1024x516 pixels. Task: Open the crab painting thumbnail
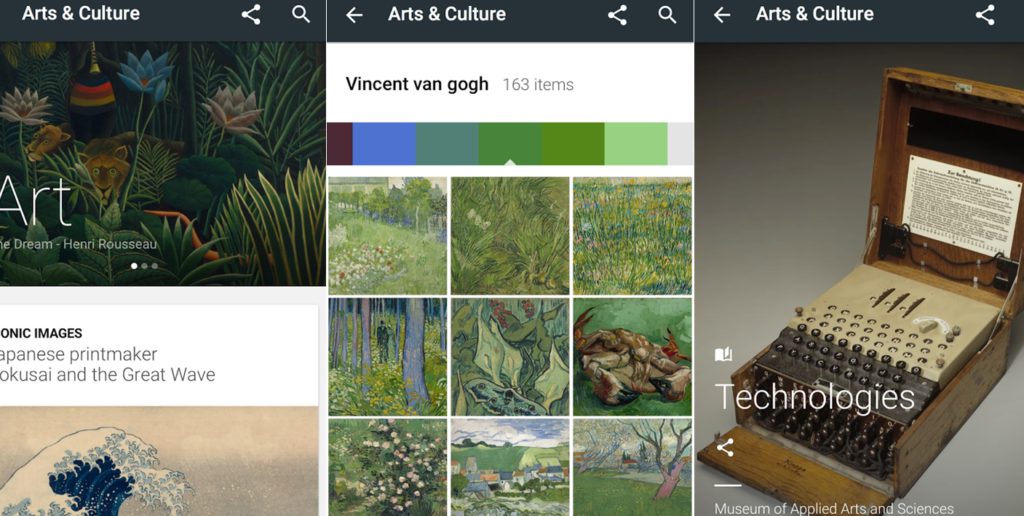point(632,357)
